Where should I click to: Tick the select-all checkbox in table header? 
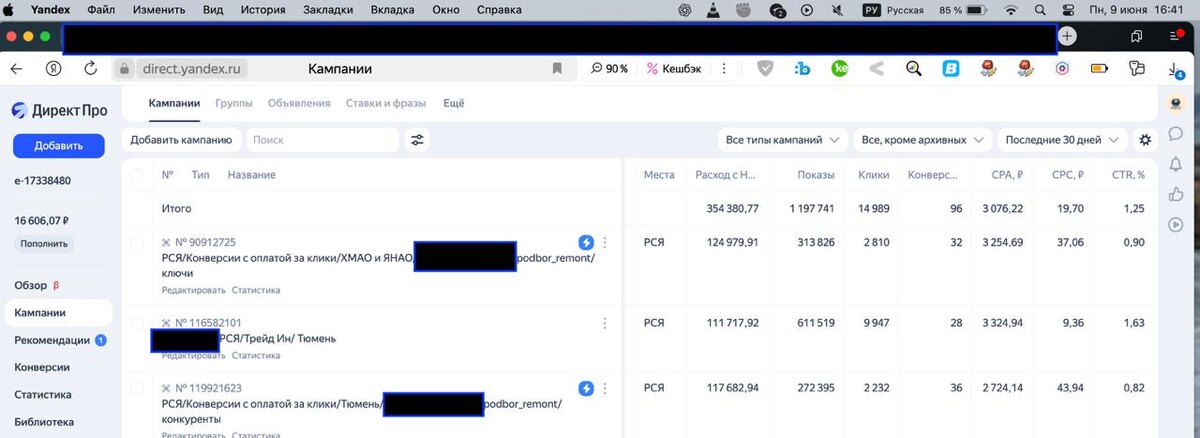(137, 175)
